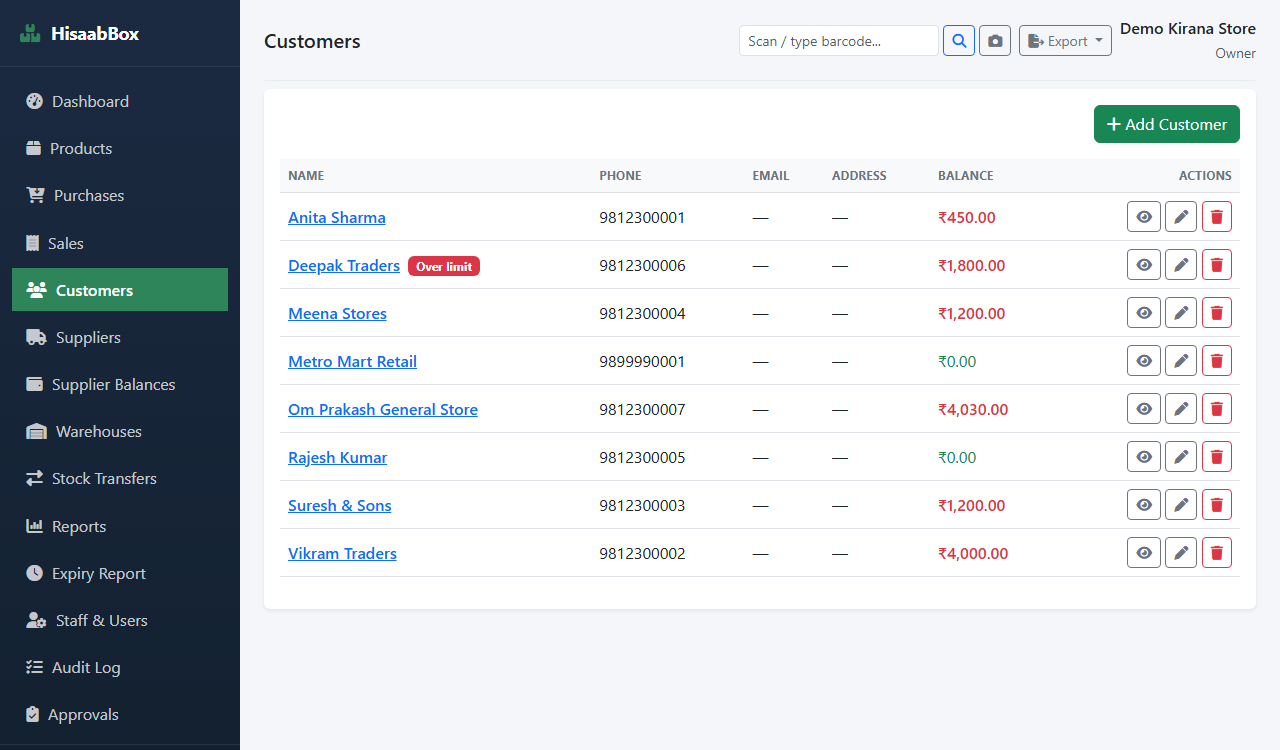This screenshot has height=750, width=1280.
Task: View Meena Stores details via eye icon
Action: coord(1144,313)
